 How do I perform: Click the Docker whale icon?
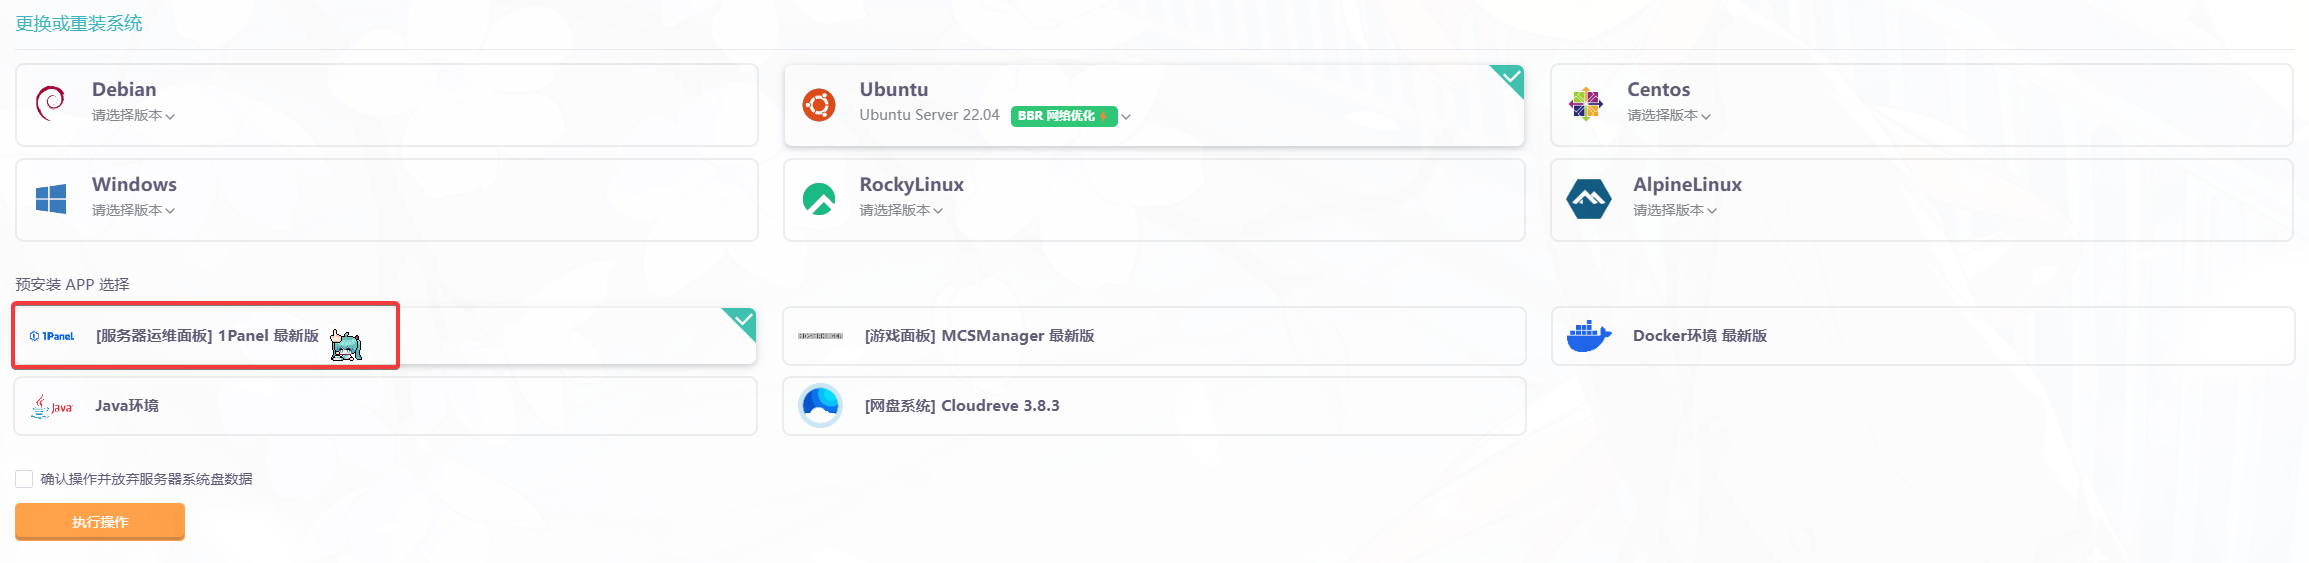point(1589,336)
